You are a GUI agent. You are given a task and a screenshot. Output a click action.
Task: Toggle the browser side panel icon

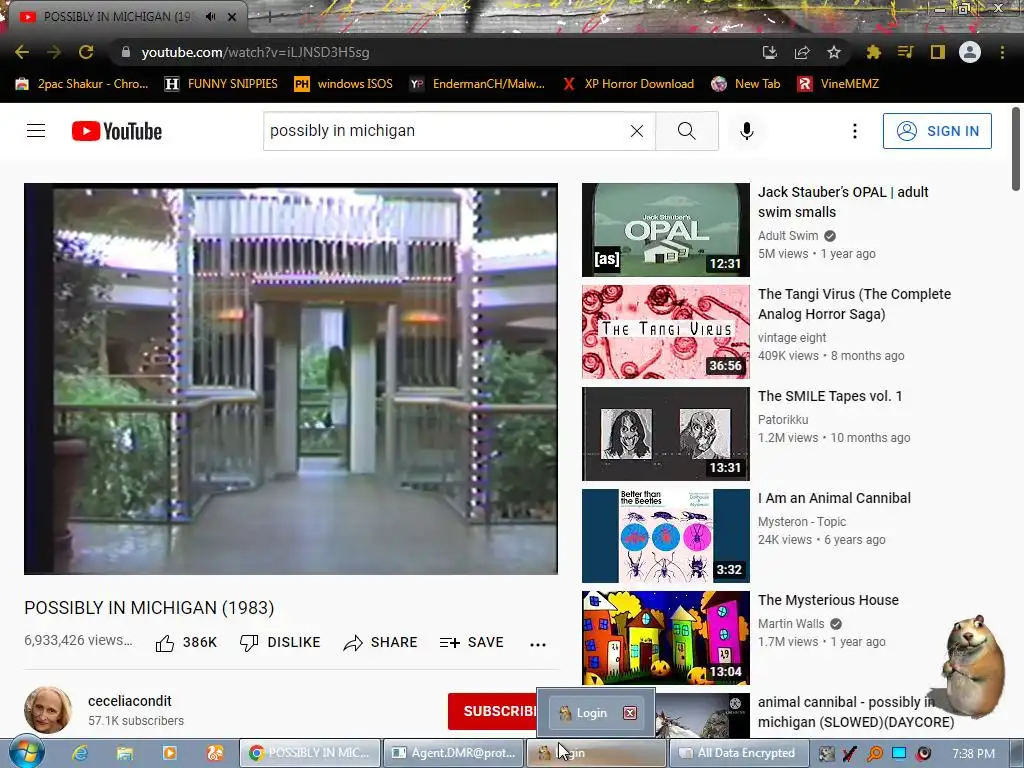coord(938,52)
